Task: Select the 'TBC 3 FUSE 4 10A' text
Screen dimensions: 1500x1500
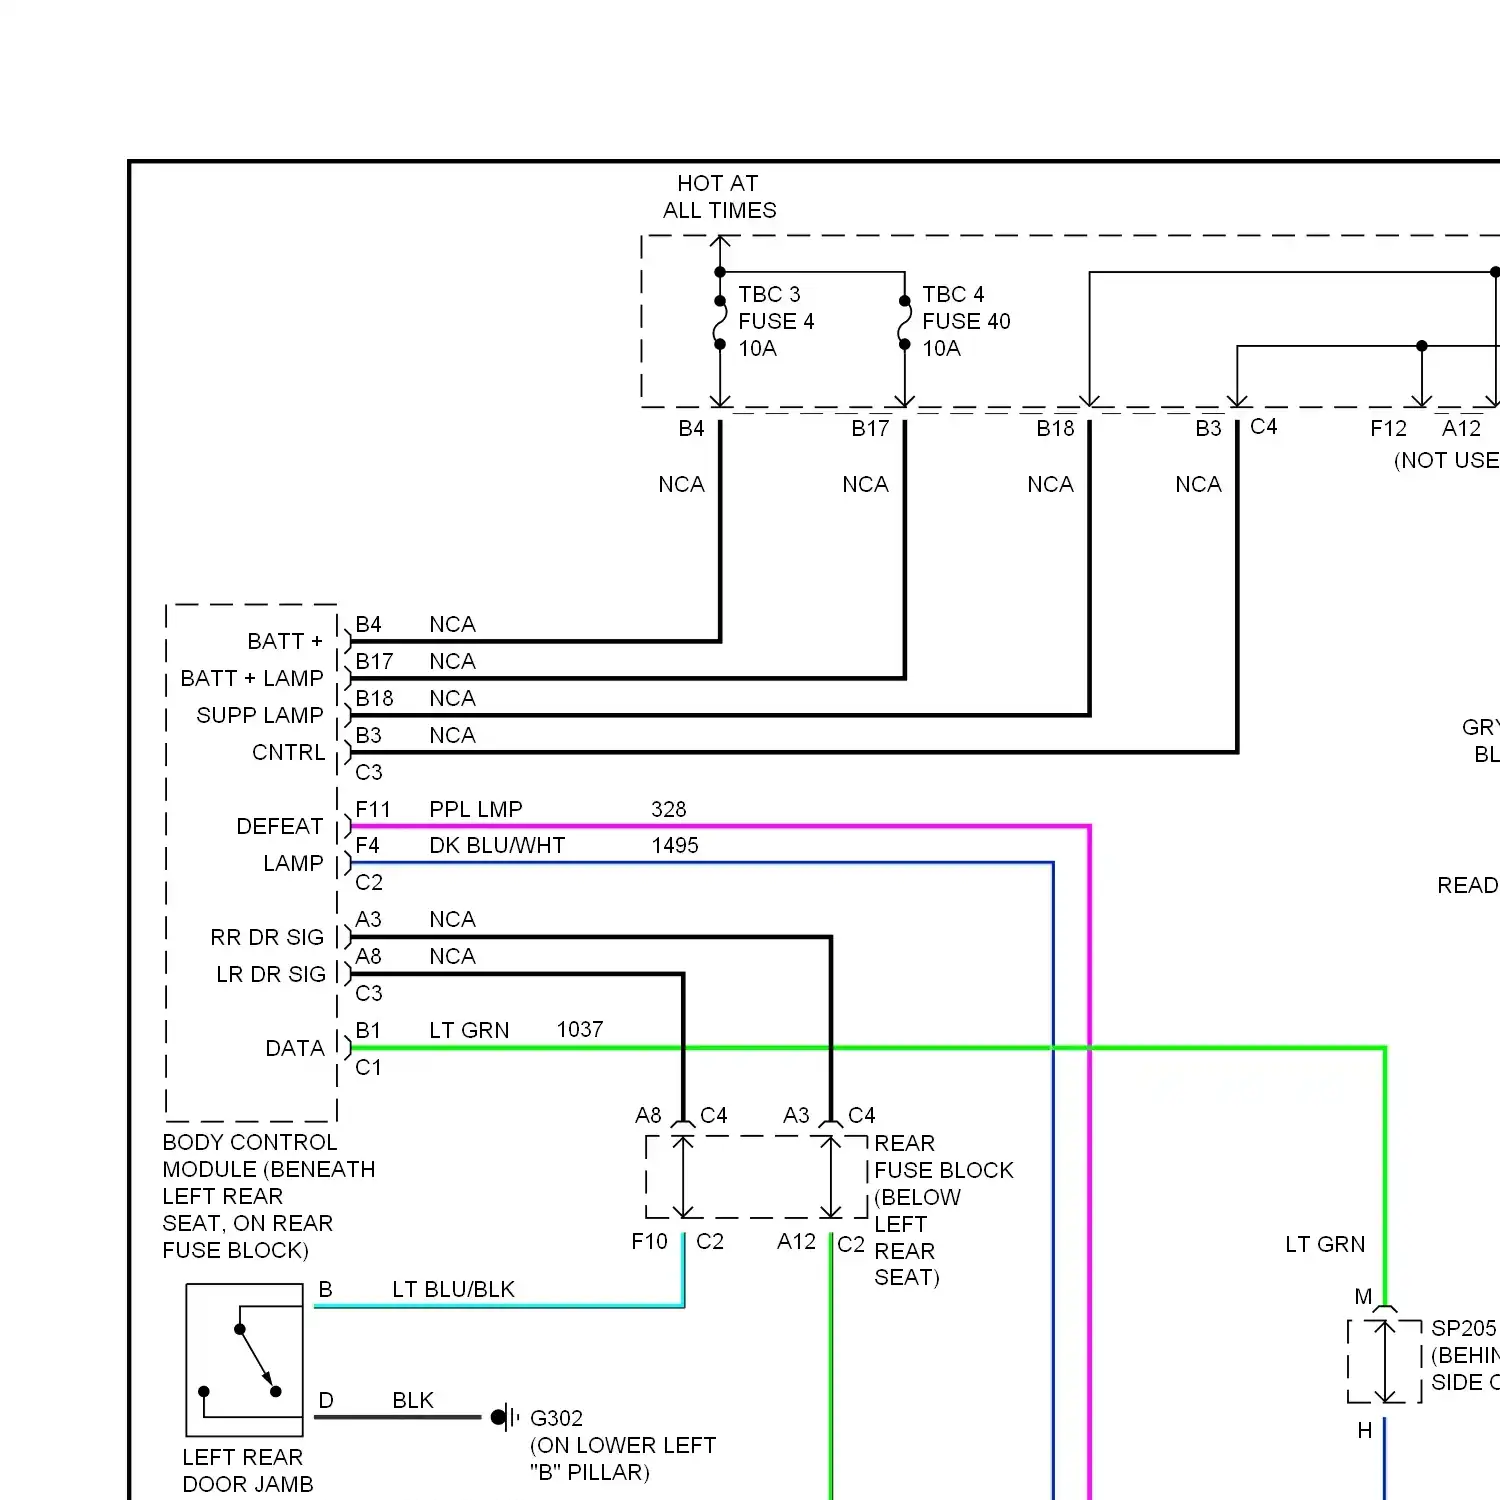Action: [x=776, y=321]
